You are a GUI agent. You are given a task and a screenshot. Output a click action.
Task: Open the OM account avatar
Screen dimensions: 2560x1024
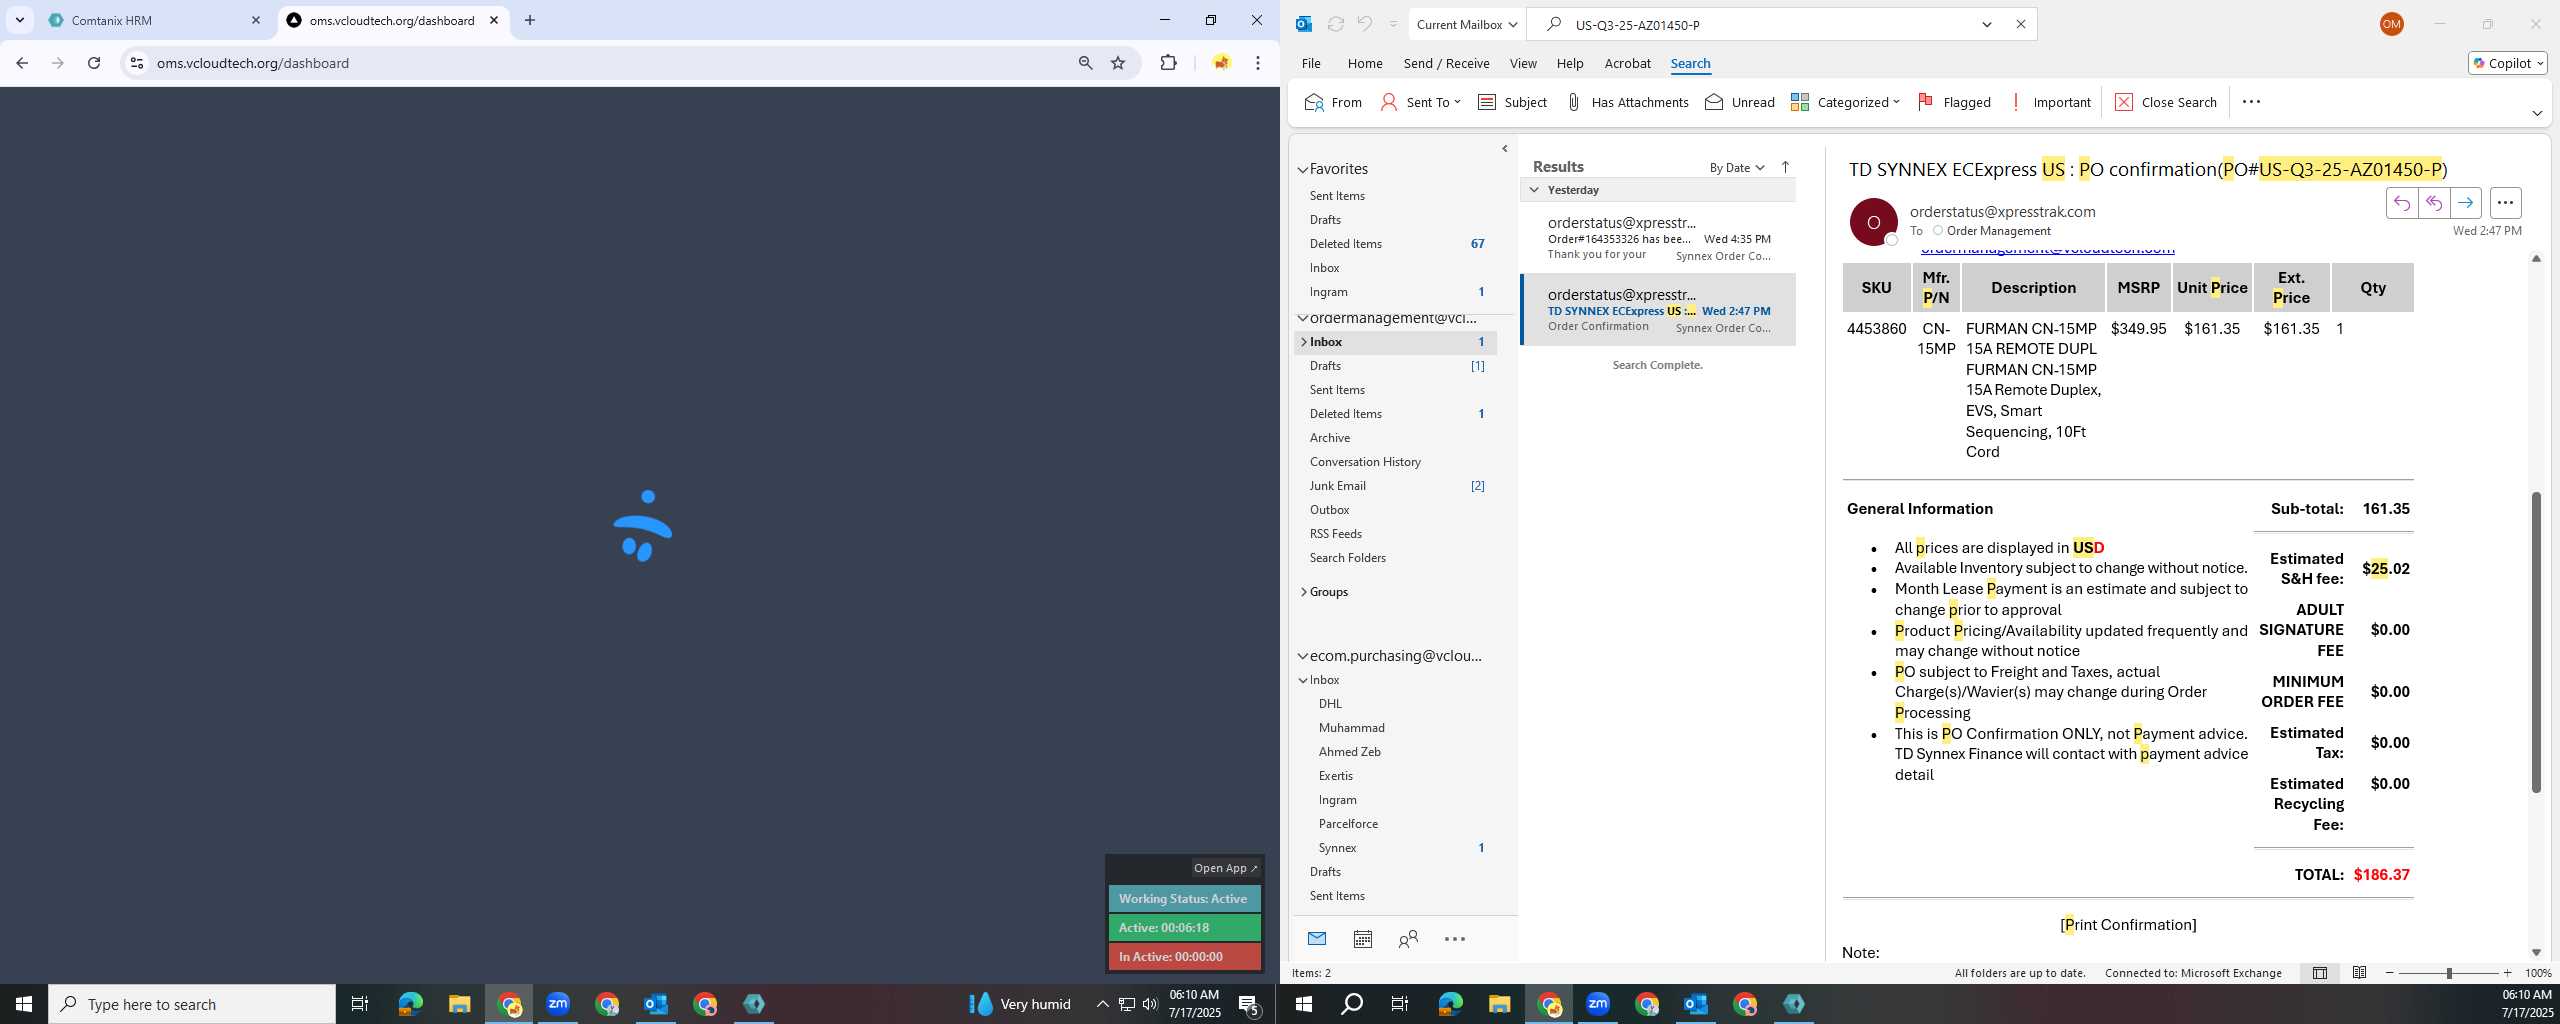coord(2391,24)
